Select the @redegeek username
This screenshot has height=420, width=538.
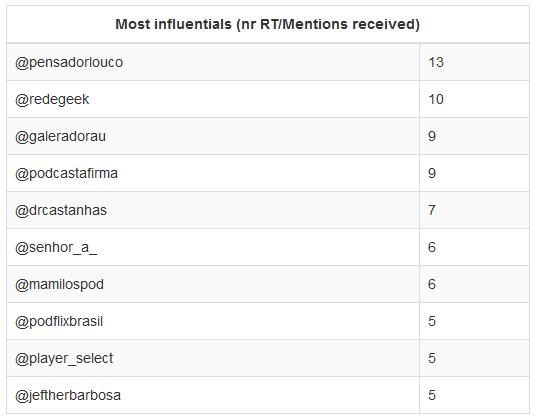tap(52, 100)
